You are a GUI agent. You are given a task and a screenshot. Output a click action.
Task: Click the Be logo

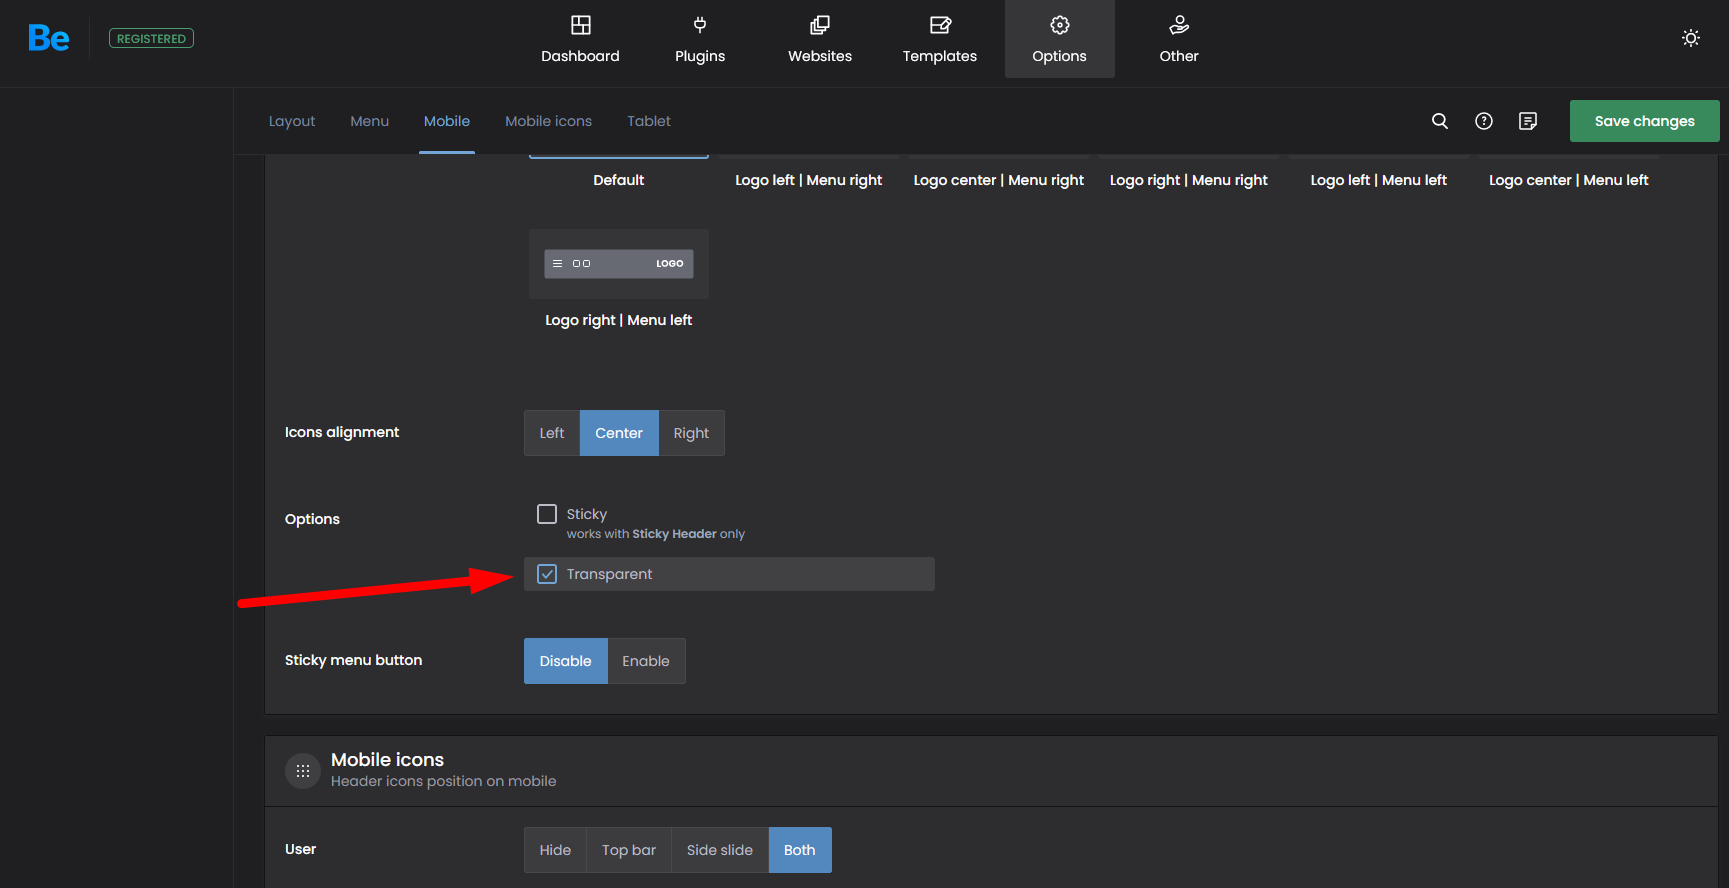49,38
